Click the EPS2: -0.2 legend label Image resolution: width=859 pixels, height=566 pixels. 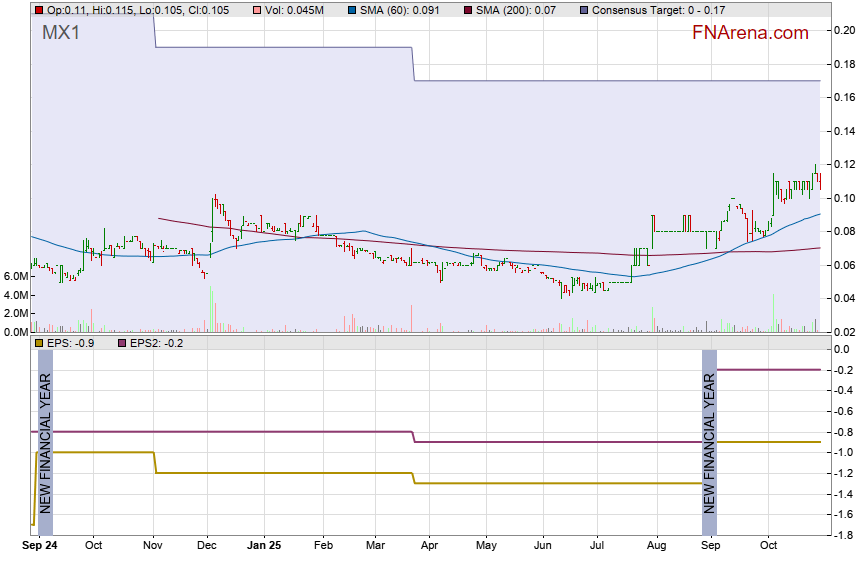coord(157,343)
